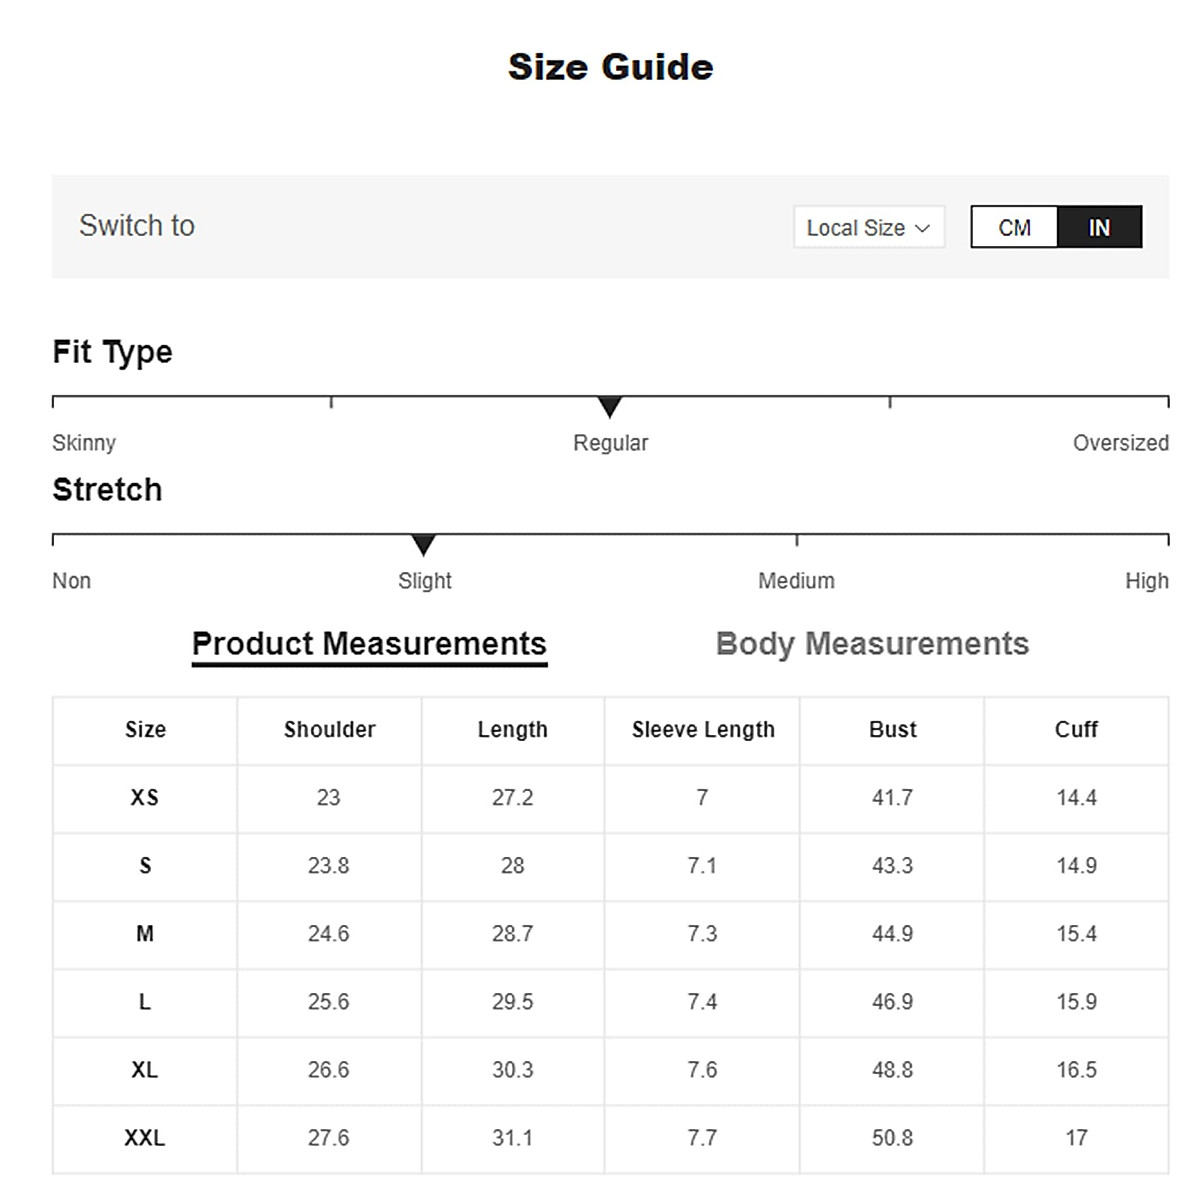Select the XXL size row label
Image resolution: width=1200 pixels, height=1200 pixels.
[145, 1138]
